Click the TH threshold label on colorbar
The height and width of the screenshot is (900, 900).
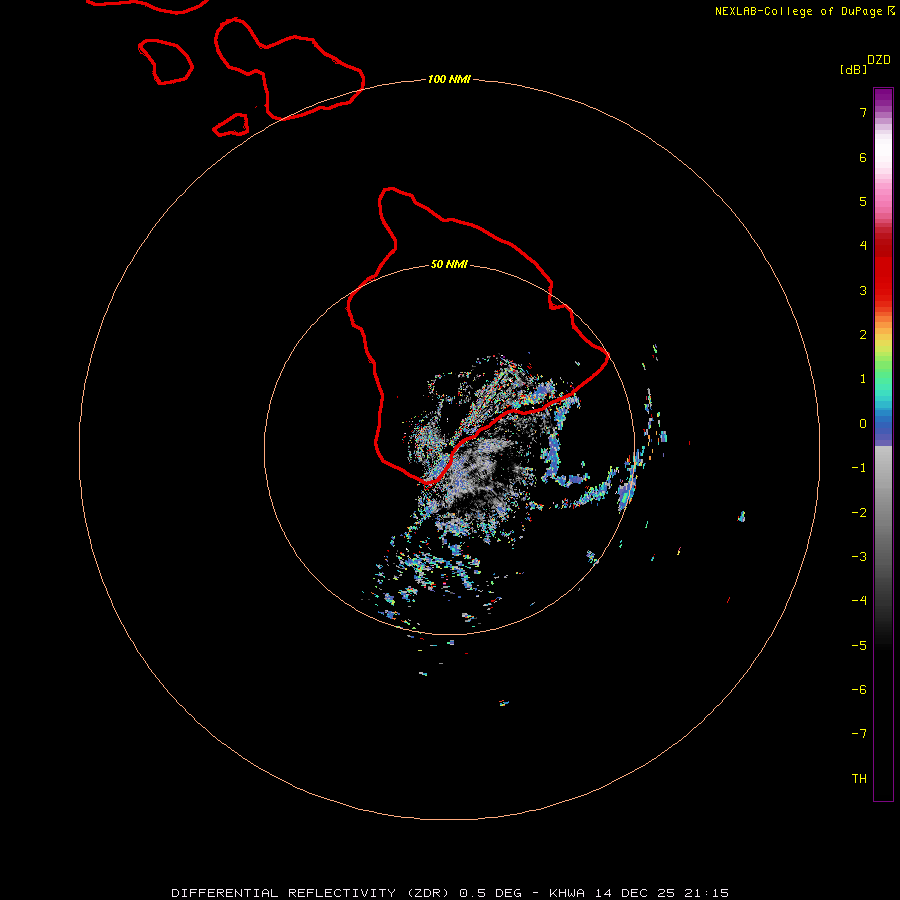point(859,779)
